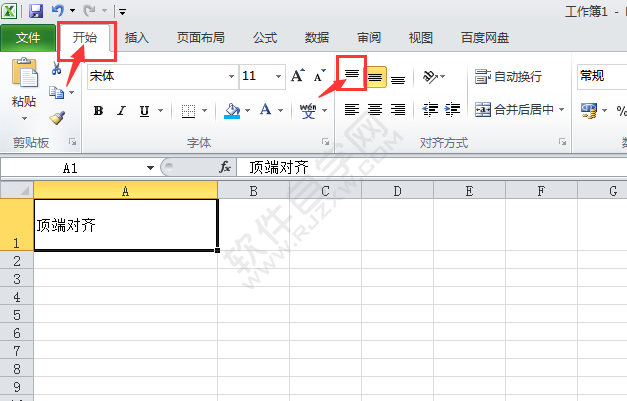Image resolution: width=627 pixels, height=401 pixels.
Task: Open the 公式 ribbon tab
Action: click(264, 38)
